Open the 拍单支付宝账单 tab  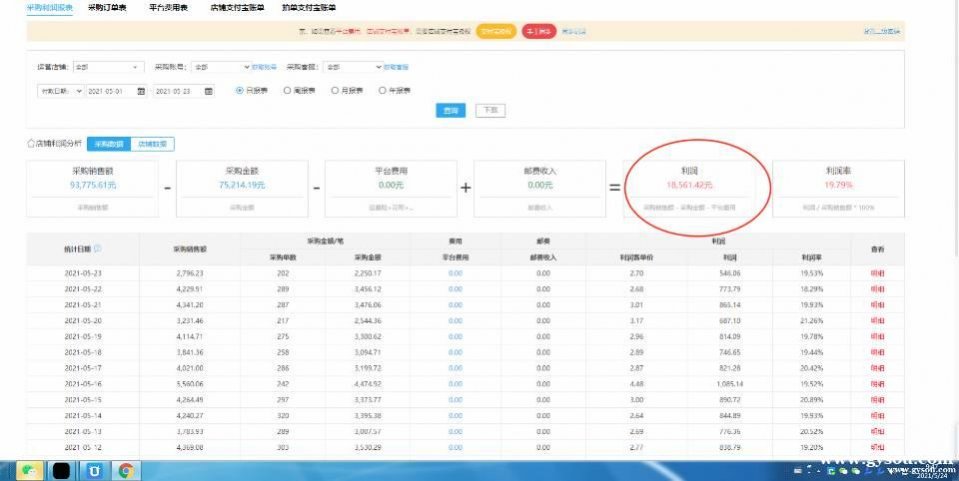(x=309, y=8)
